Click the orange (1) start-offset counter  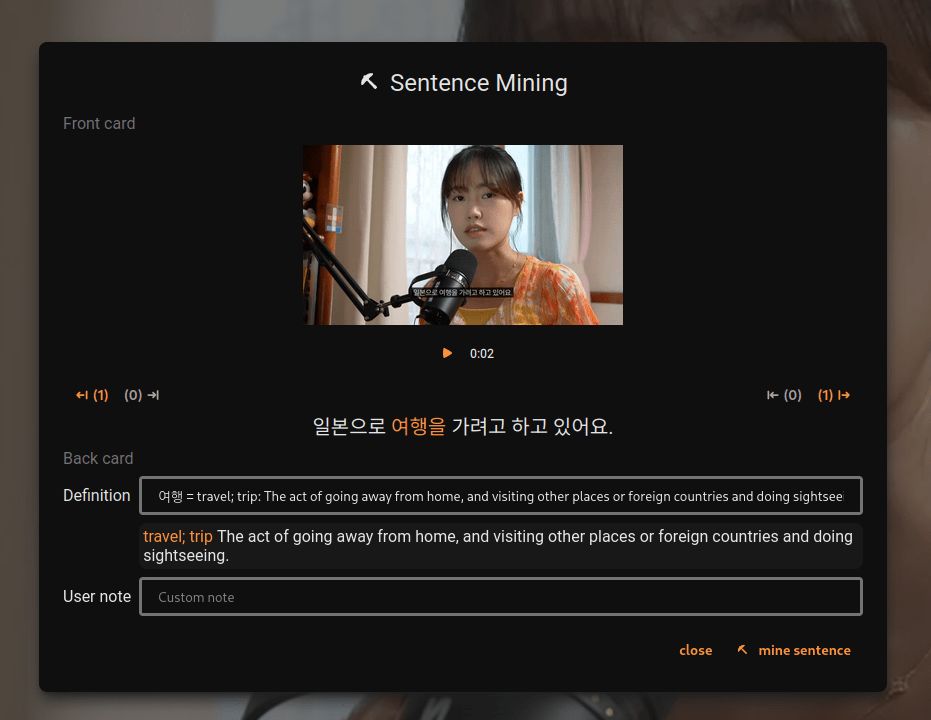click(100, 395)
